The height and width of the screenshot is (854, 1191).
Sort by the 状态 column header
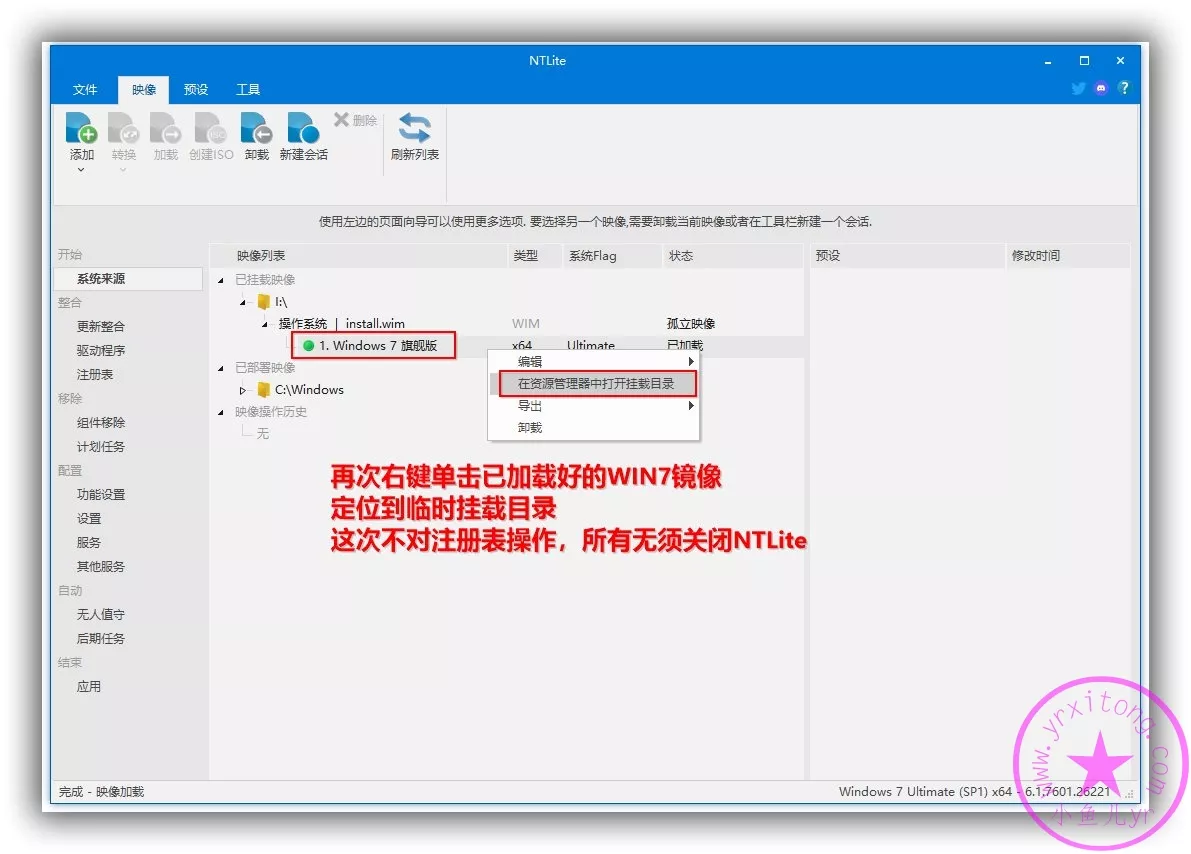point(732,256)
